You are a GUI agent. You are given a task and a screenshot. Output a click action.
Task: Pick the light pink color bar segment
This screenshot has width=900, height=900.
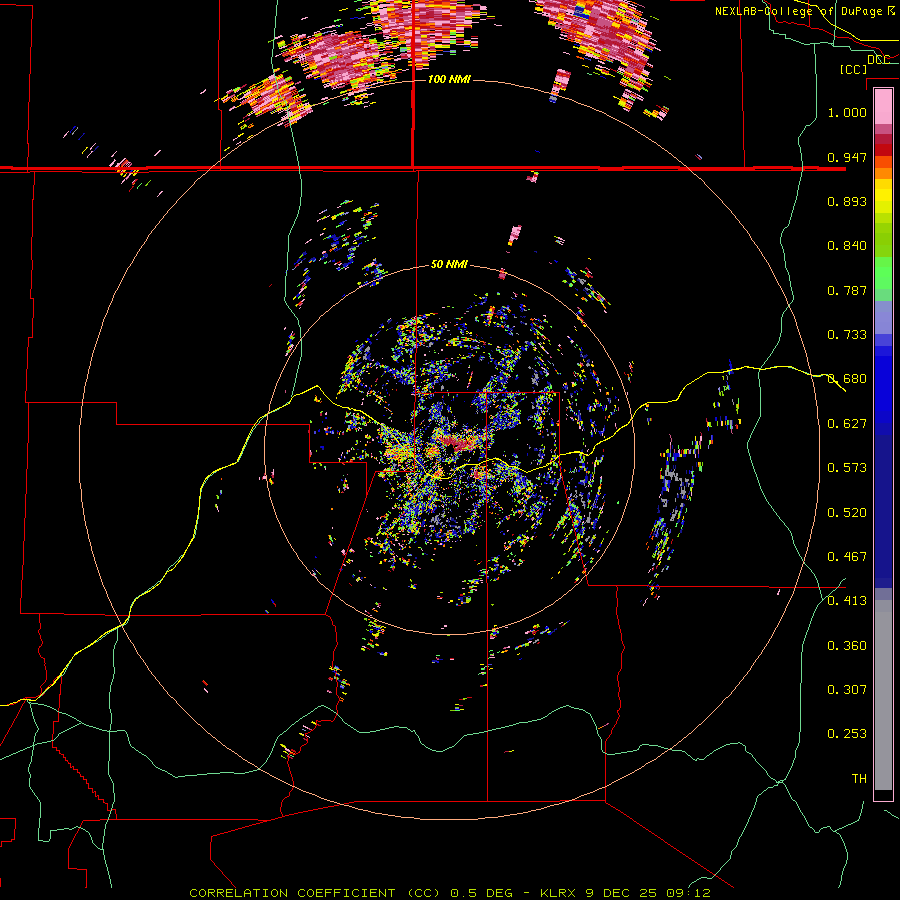pyautogui.click(x=883, y=107)
